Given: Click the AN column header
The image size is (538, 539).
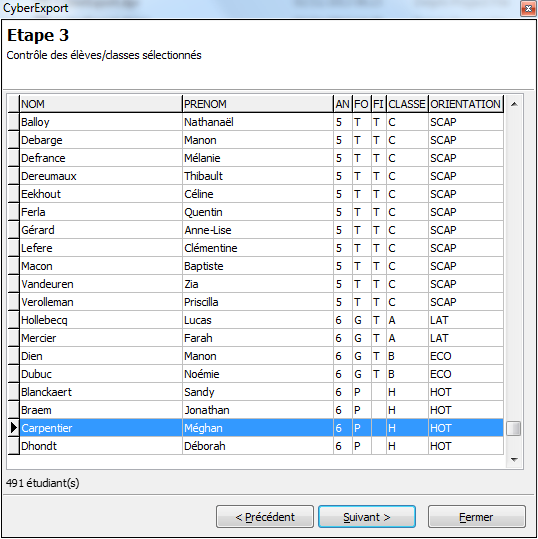Looking at the screenshot, I should coord(343,104).
